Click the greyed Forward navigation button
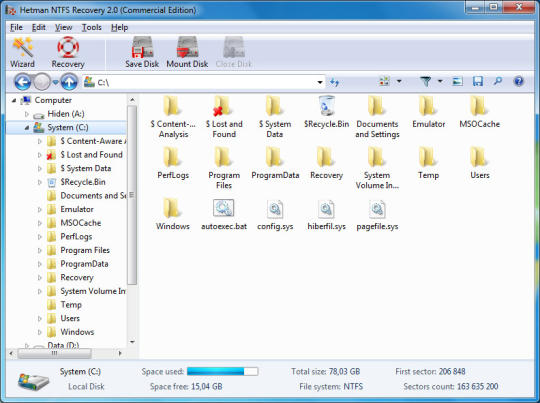This screenshot has height=403, width=540. [42, 82]
